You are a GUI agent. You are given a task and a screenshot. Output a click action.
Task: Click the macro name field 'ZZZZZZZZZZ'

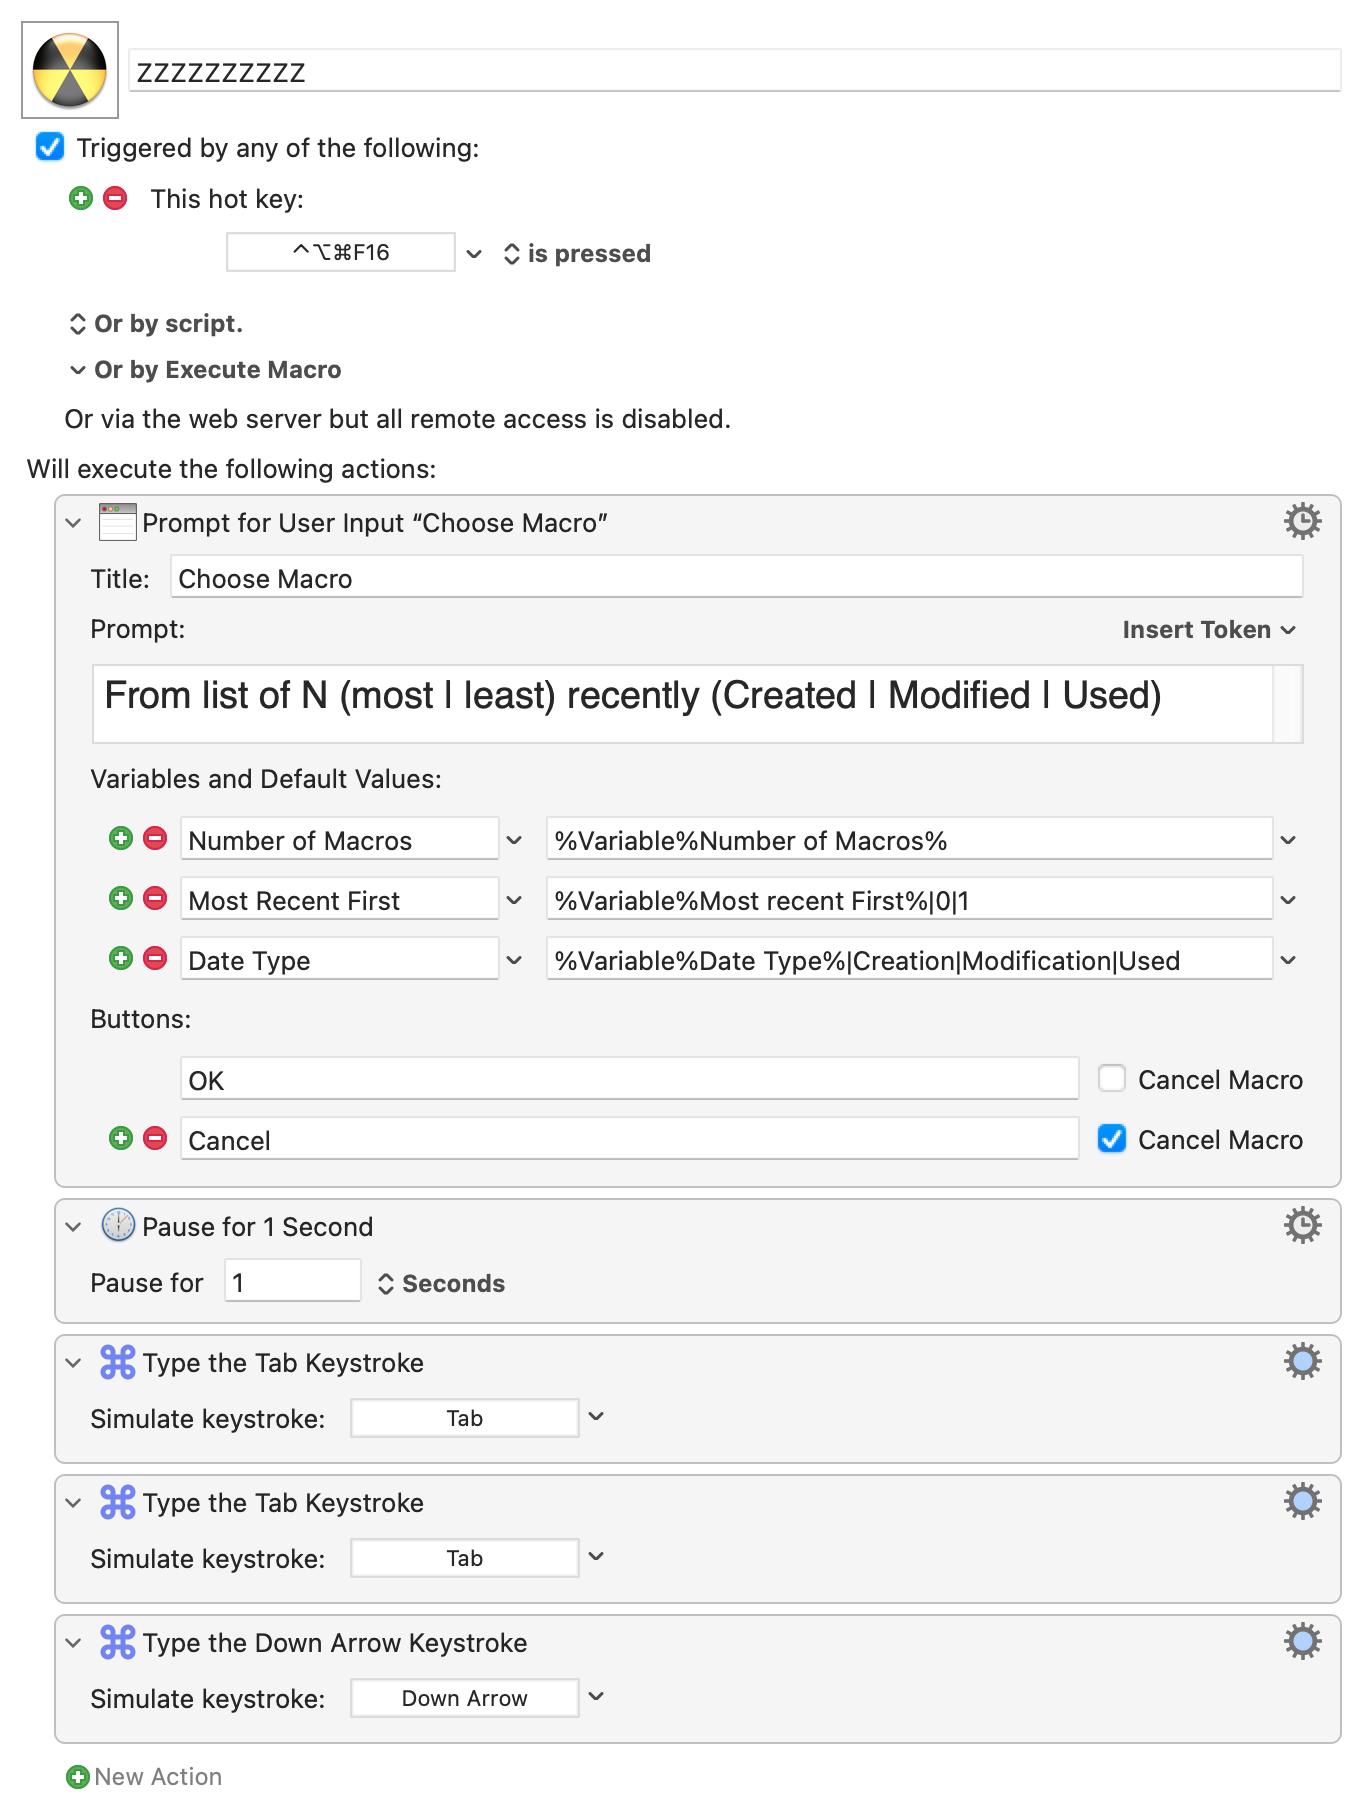[x=734, y=72]
